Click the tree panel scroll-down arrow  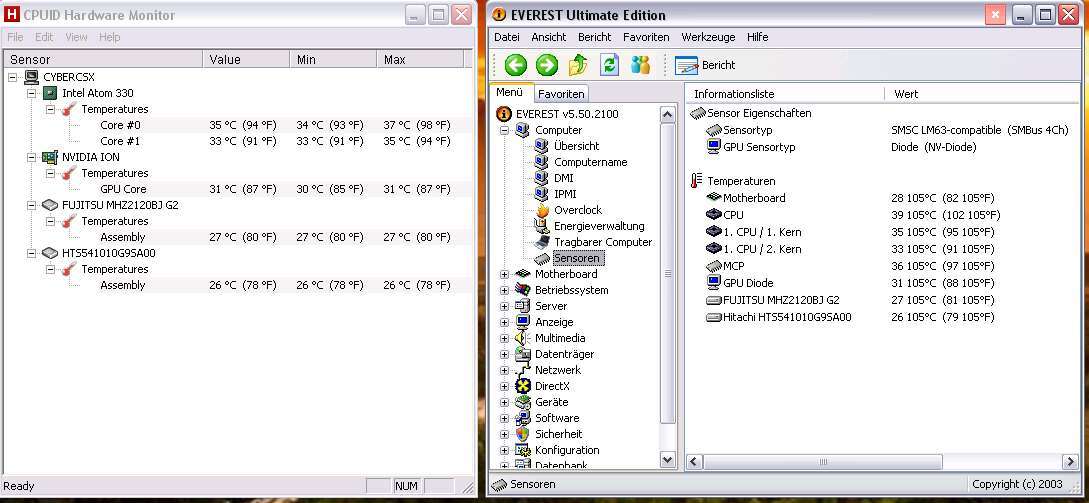(667, 459)
